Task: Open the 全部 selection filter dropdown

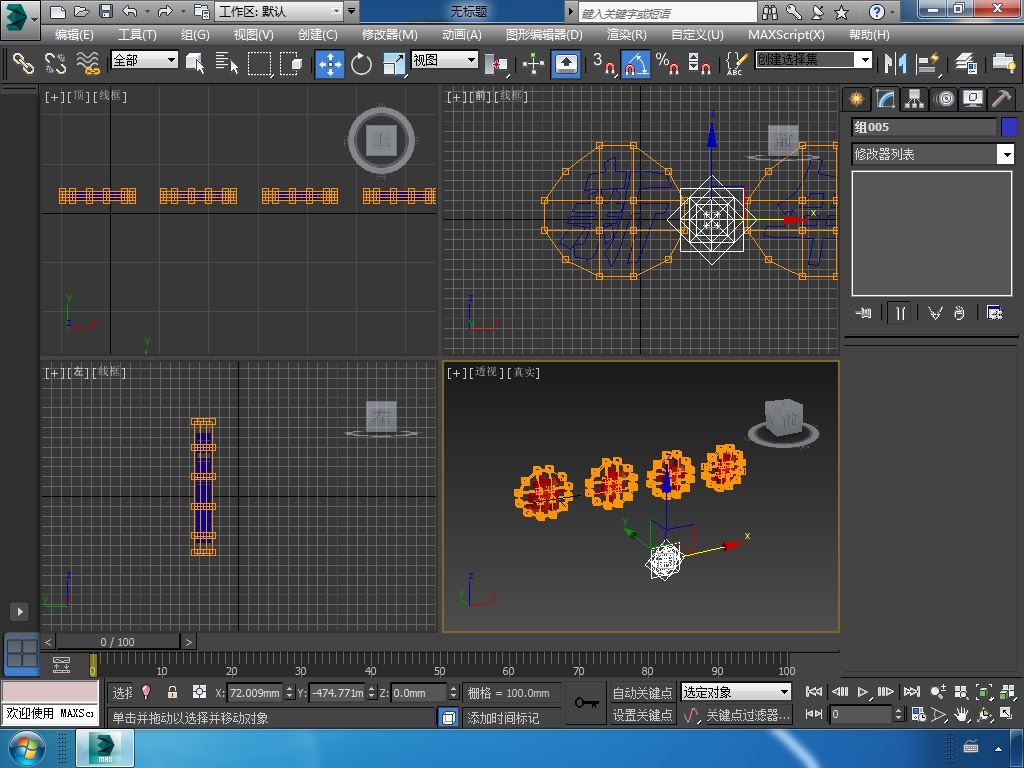Action: tap(144, 60)
